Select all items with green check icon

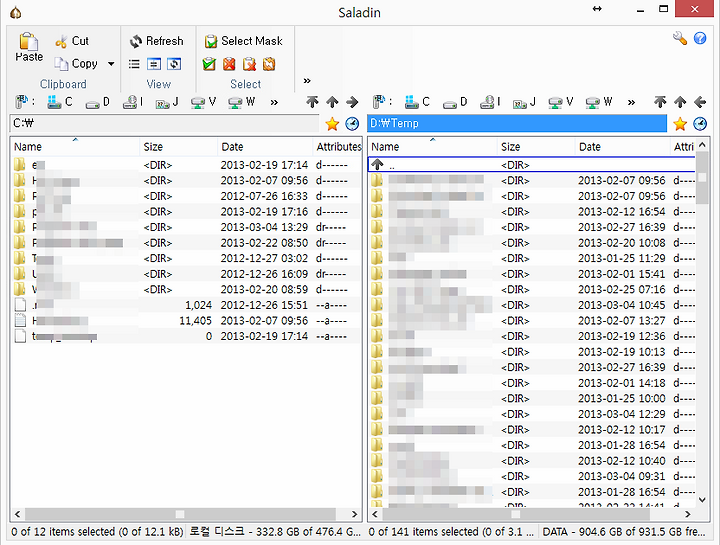click(x=209, y=64)
